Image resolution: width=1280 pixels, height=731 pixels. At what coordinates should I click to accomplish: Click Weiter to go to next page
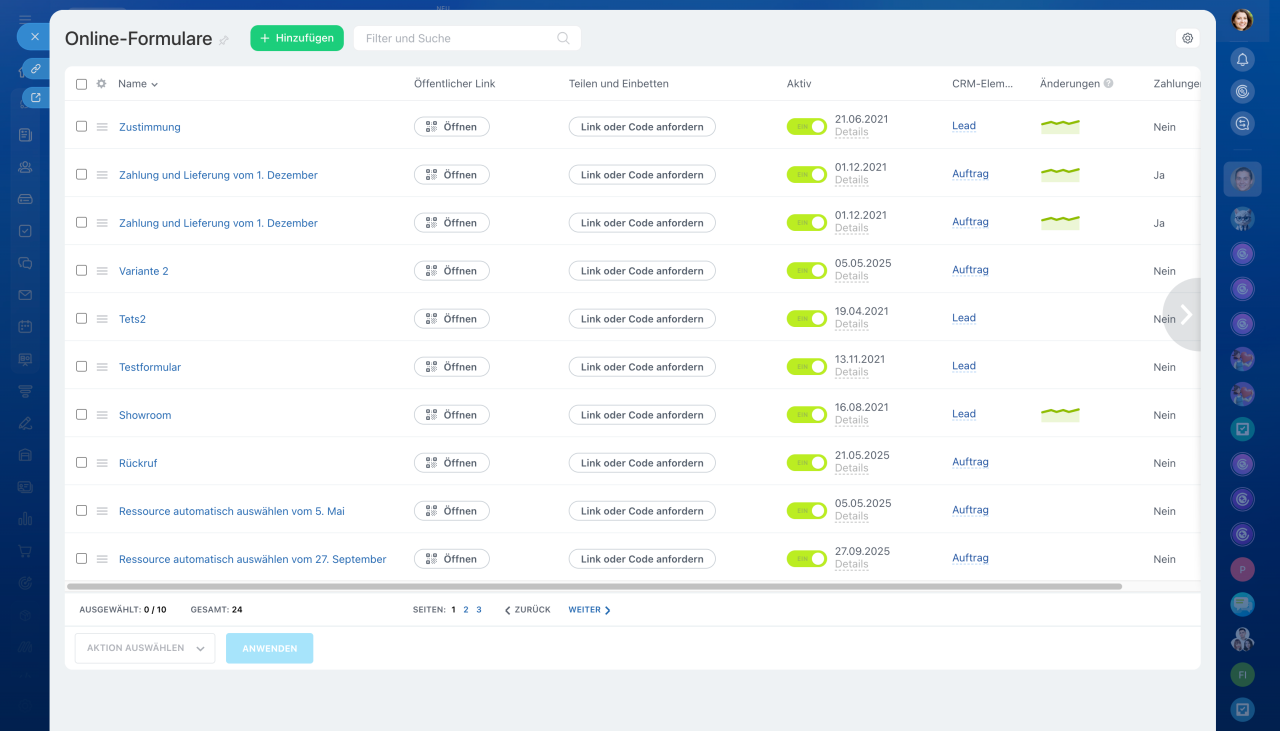pos(589,610)
